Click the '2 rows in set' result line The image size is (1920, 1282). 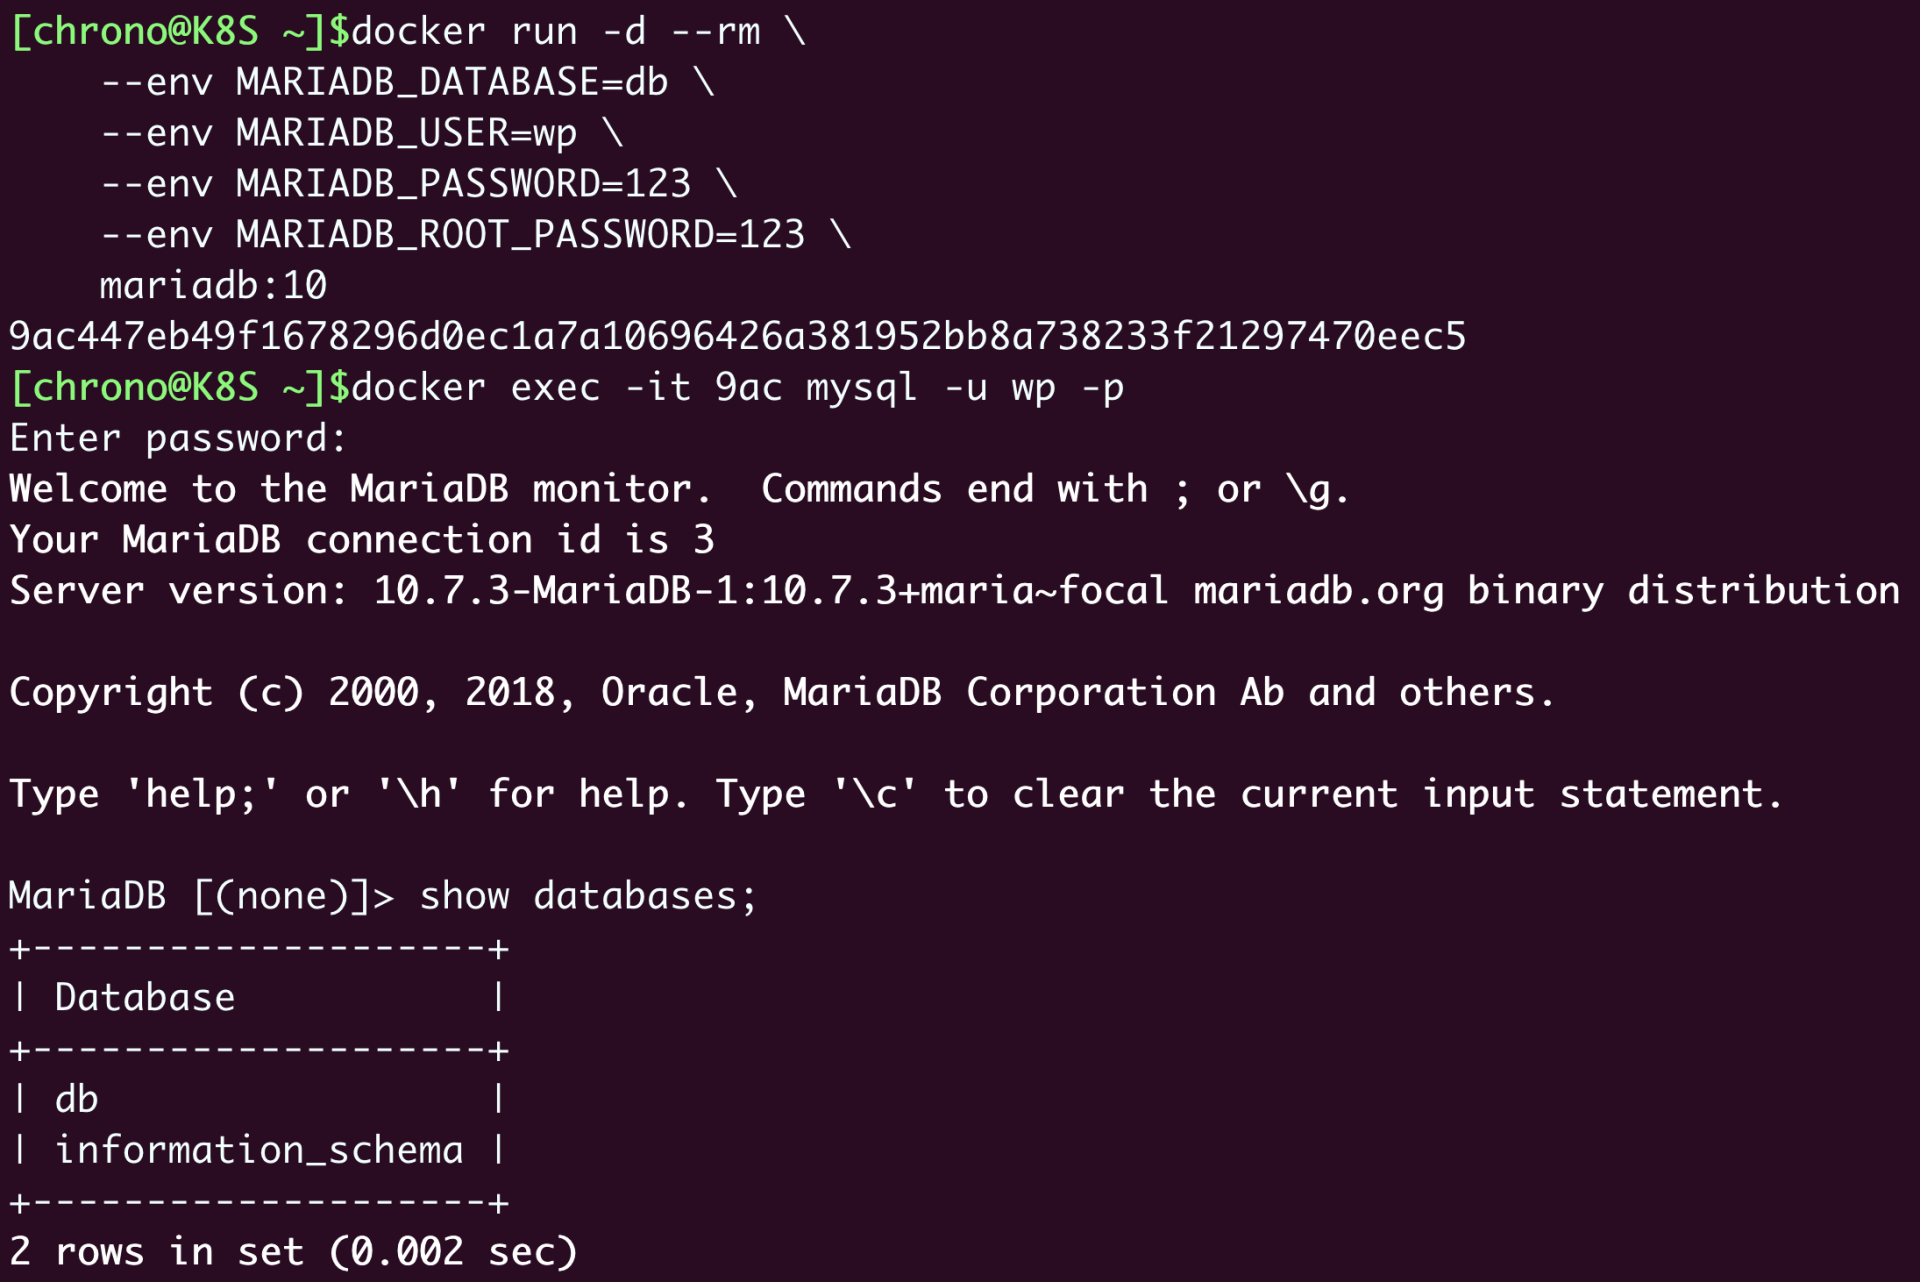tap(293, 1252)
